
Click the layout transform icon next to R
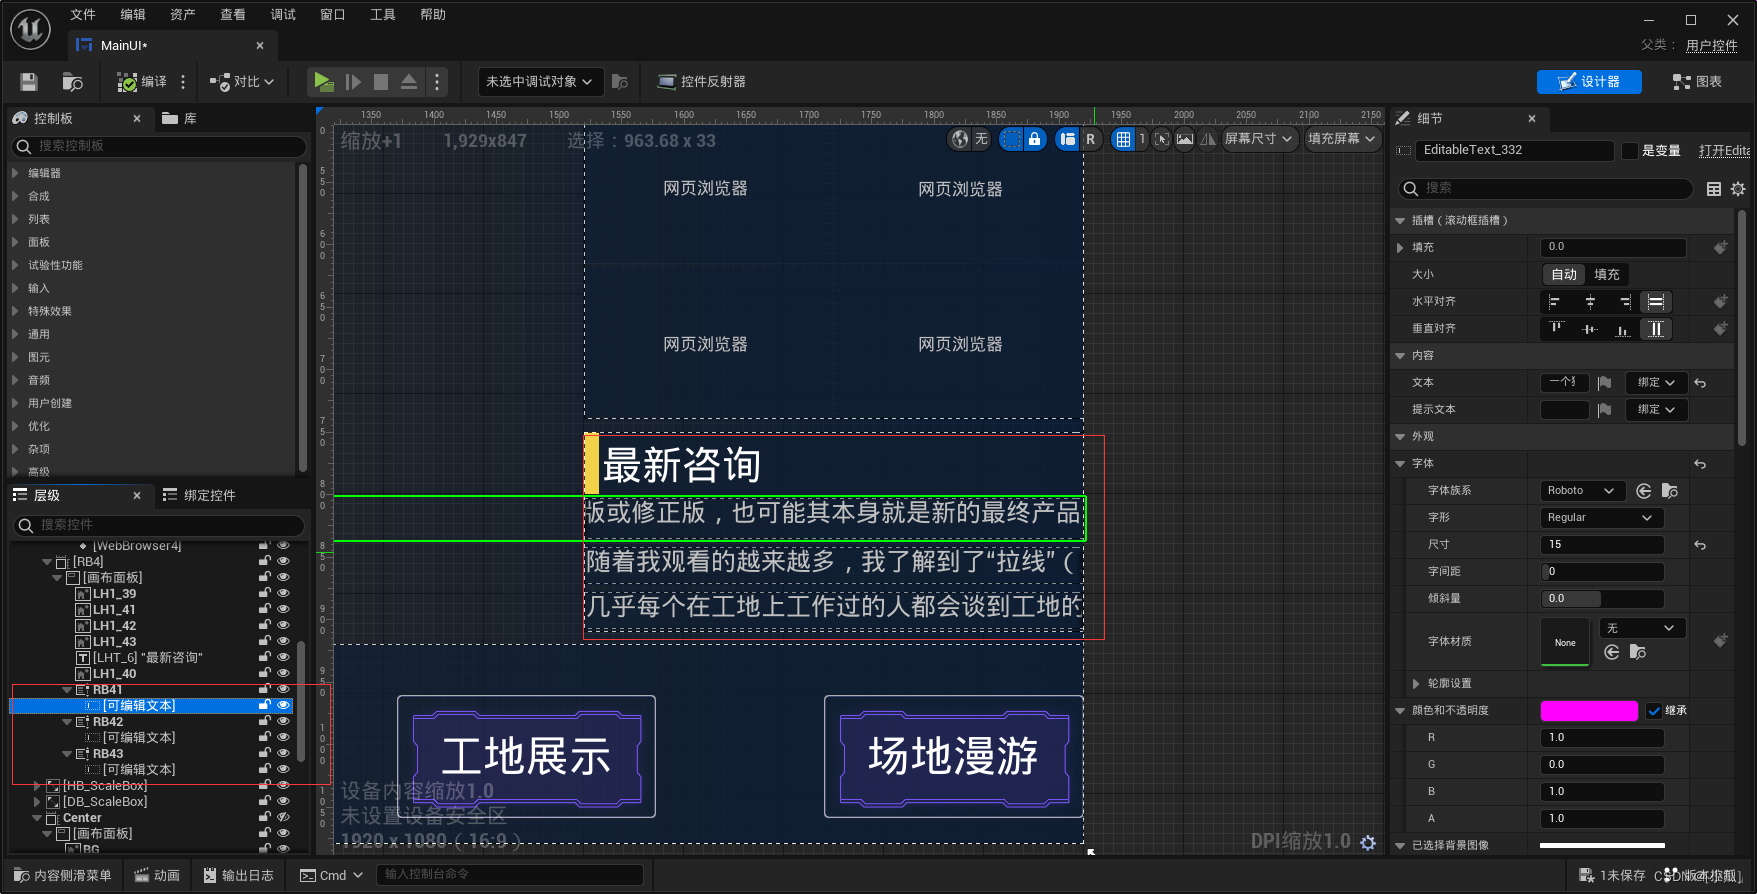[x=1068, y=139]
